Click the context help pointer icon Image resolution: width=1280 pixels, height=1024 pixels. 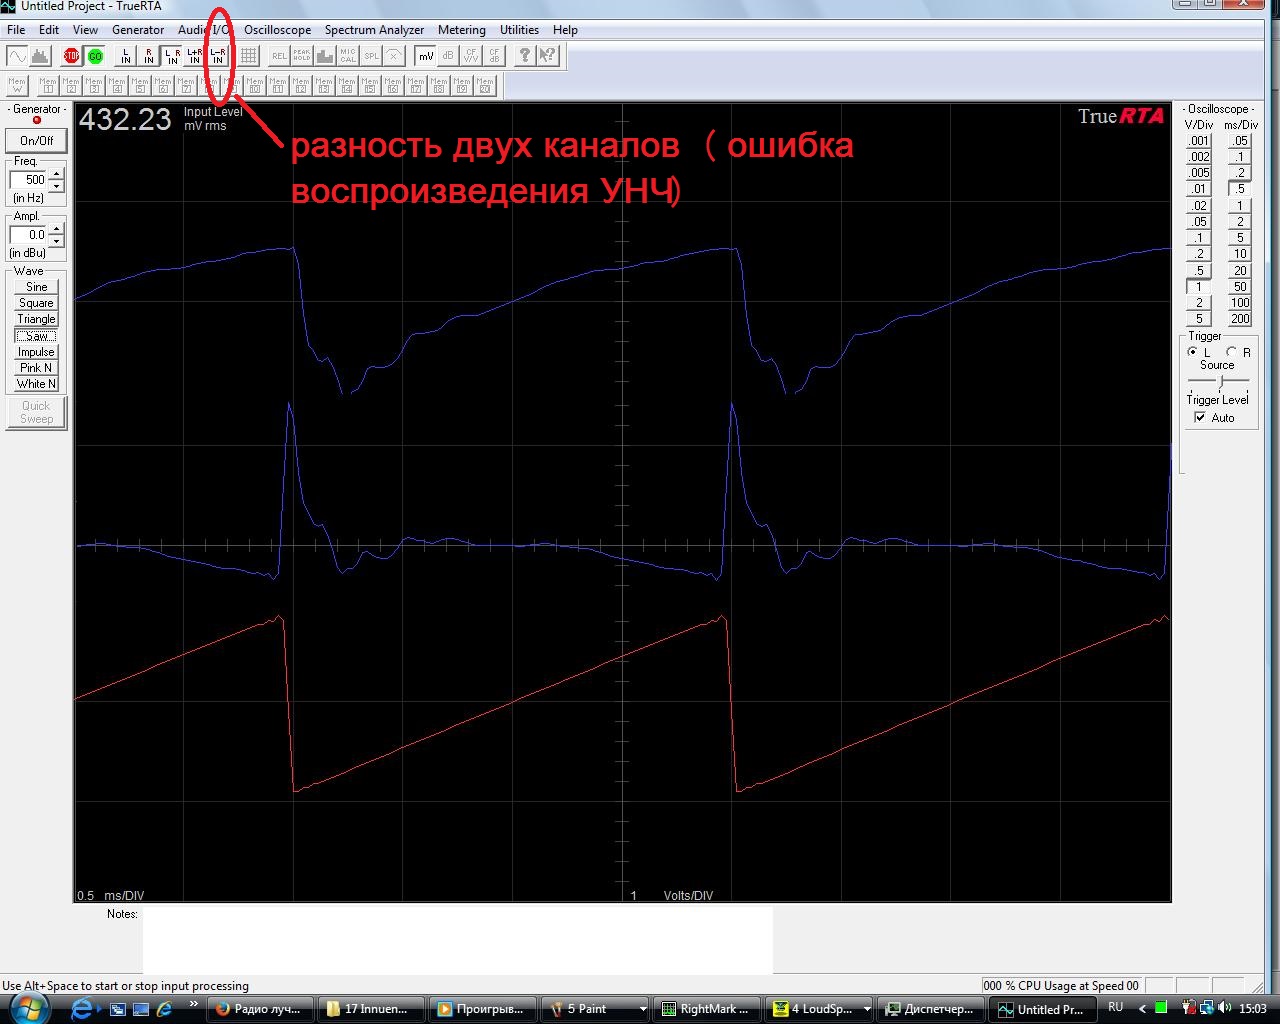[x=548, y=56]
